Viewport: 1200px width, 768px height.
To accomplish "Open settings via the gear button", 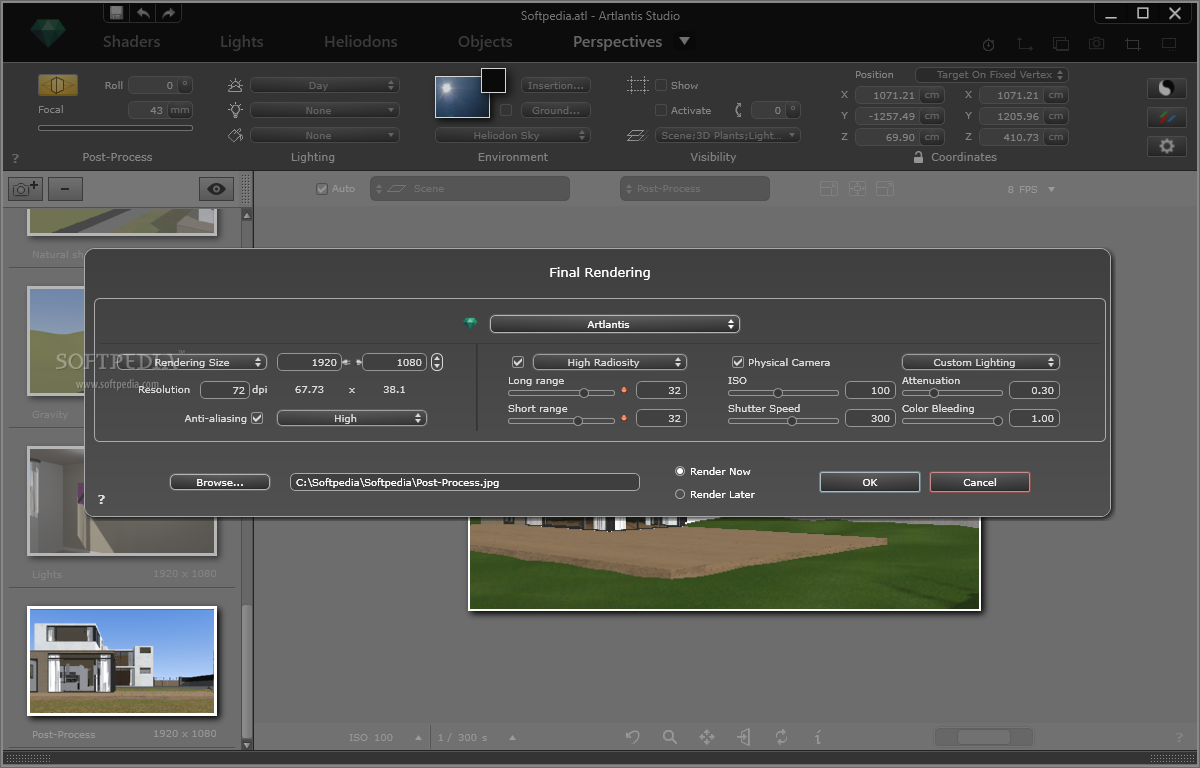I will point(1166,146).
